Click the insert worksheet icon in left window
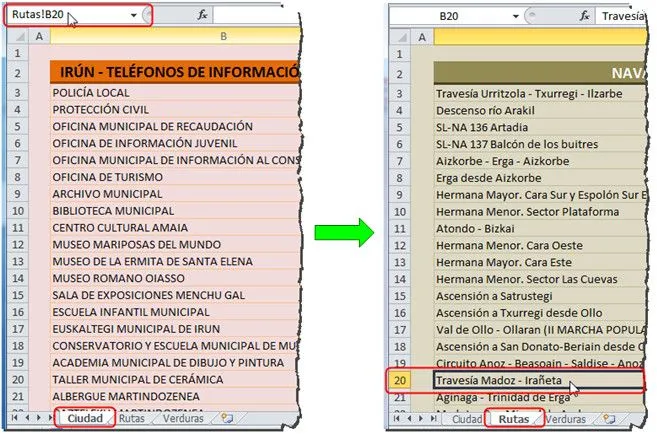Viewport: 657px width, 434px height. (227, 418)
